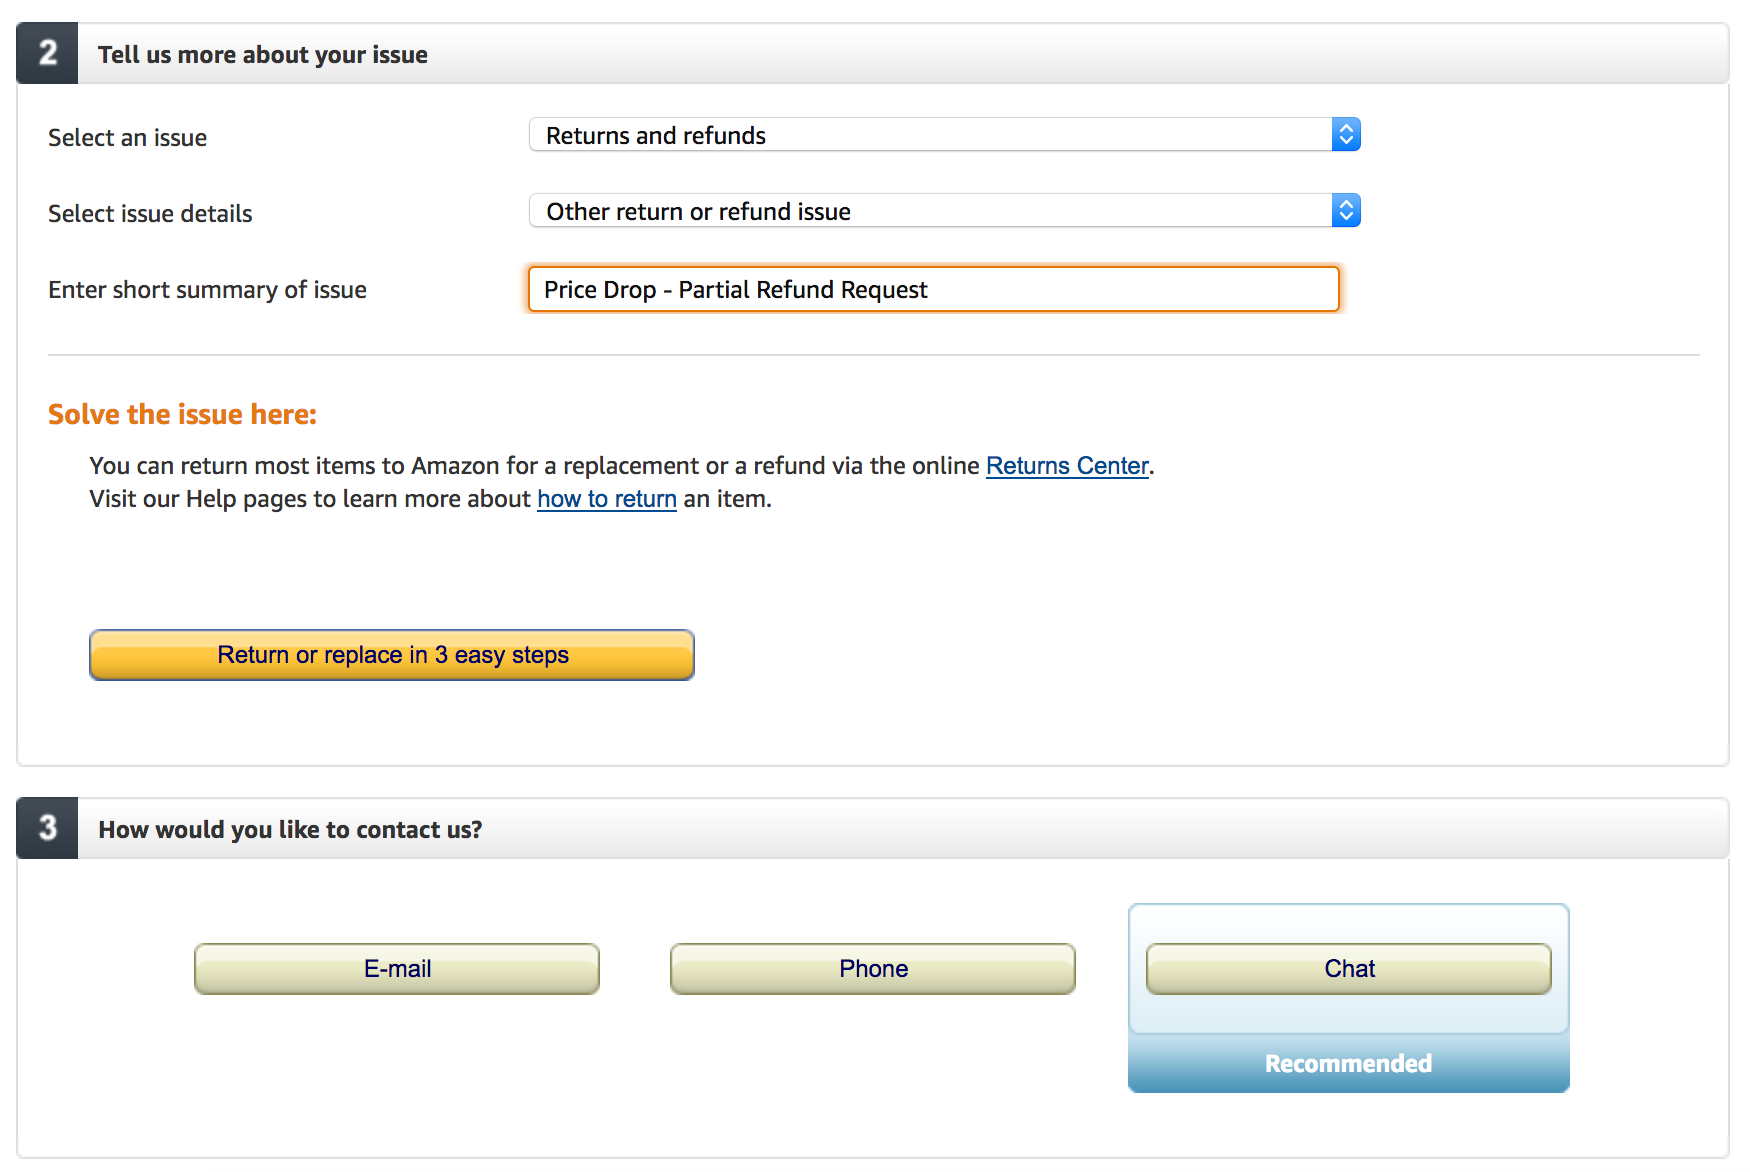Screen dimensions: 1750x1172
Task: Click the blue stepper arrows beside 'Returns and refunds'
Action: tap(1346, 134)
